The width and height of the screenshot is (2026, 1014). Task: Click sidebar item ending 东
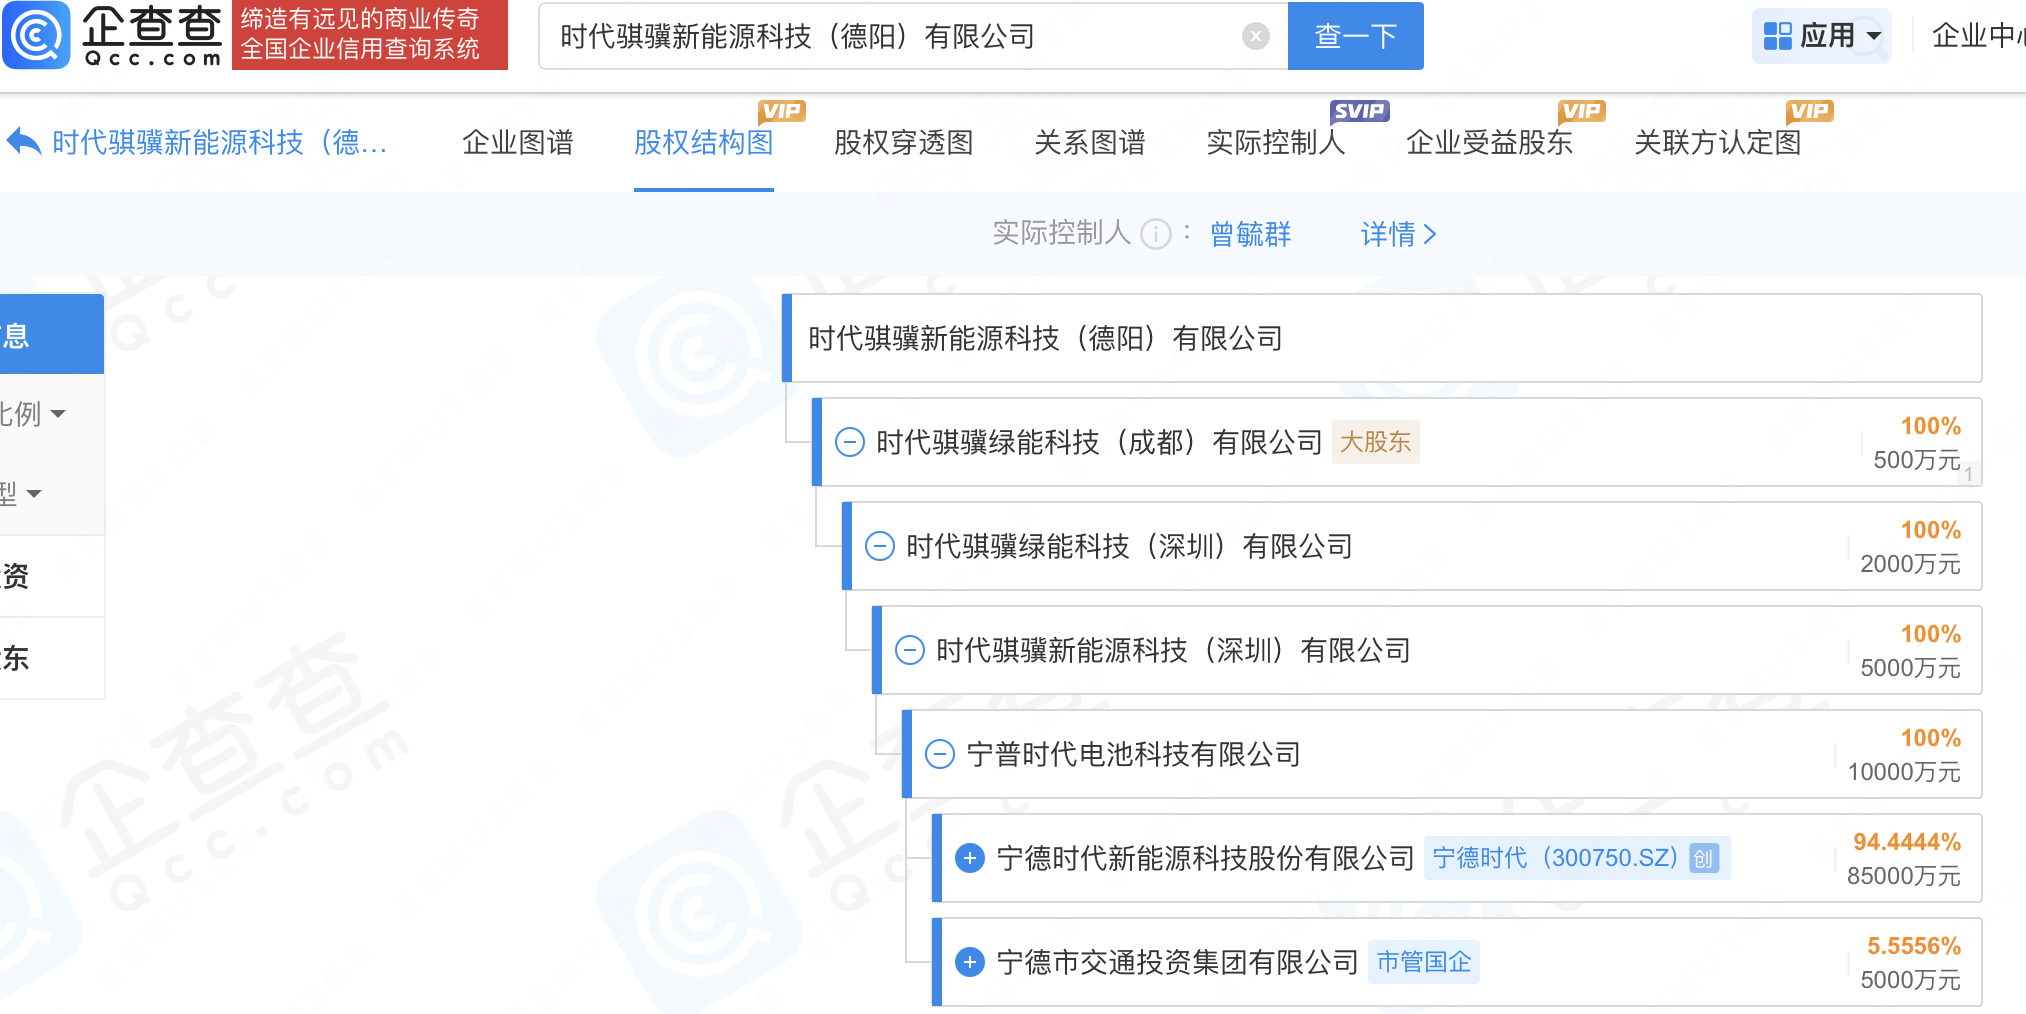click(x=52, y=658)
